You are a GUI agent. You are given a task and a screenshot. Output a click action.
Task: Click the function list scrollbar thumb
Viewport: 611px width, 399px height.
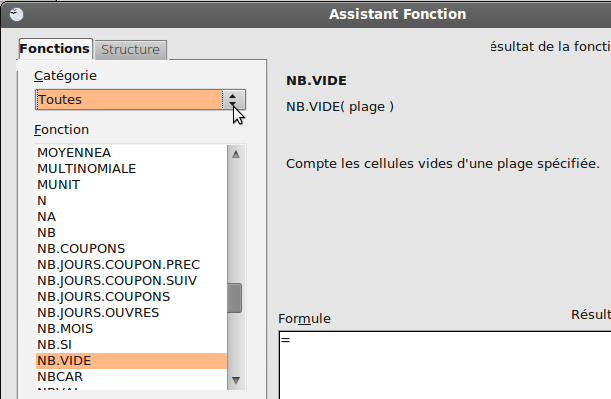coord(235,298)
